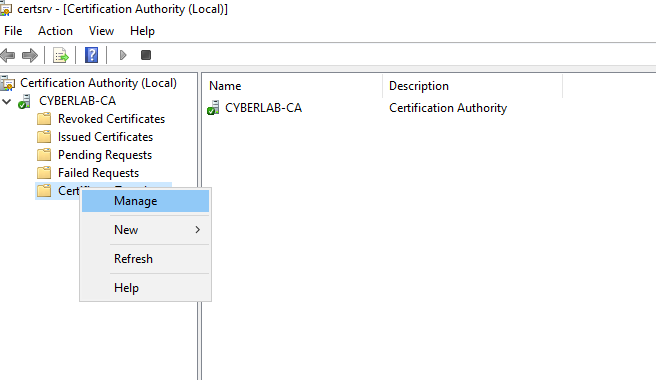Image resolution: width=656 pixels, height=380 pixels.
Task: Click the CYBERLAB-CA server icon in tree
Action: [25, 101]
